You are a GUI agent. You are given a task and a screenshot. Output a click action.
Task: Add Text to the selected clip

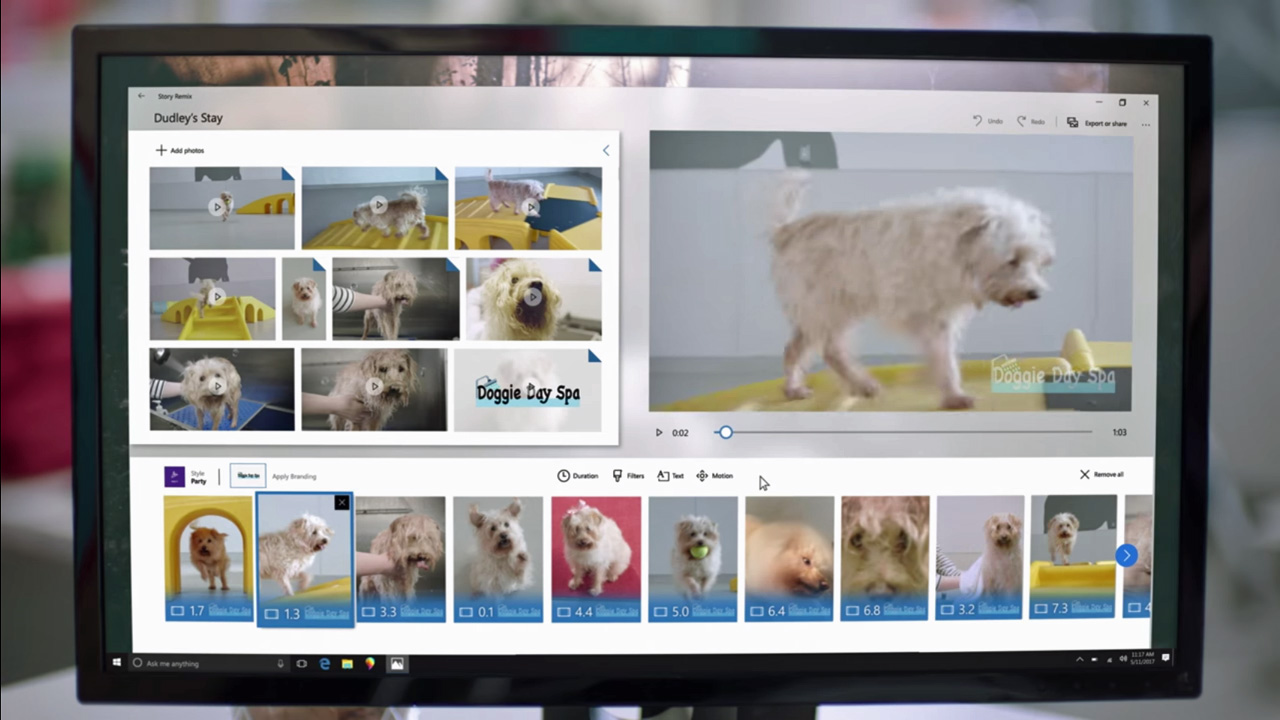(670, 476)
